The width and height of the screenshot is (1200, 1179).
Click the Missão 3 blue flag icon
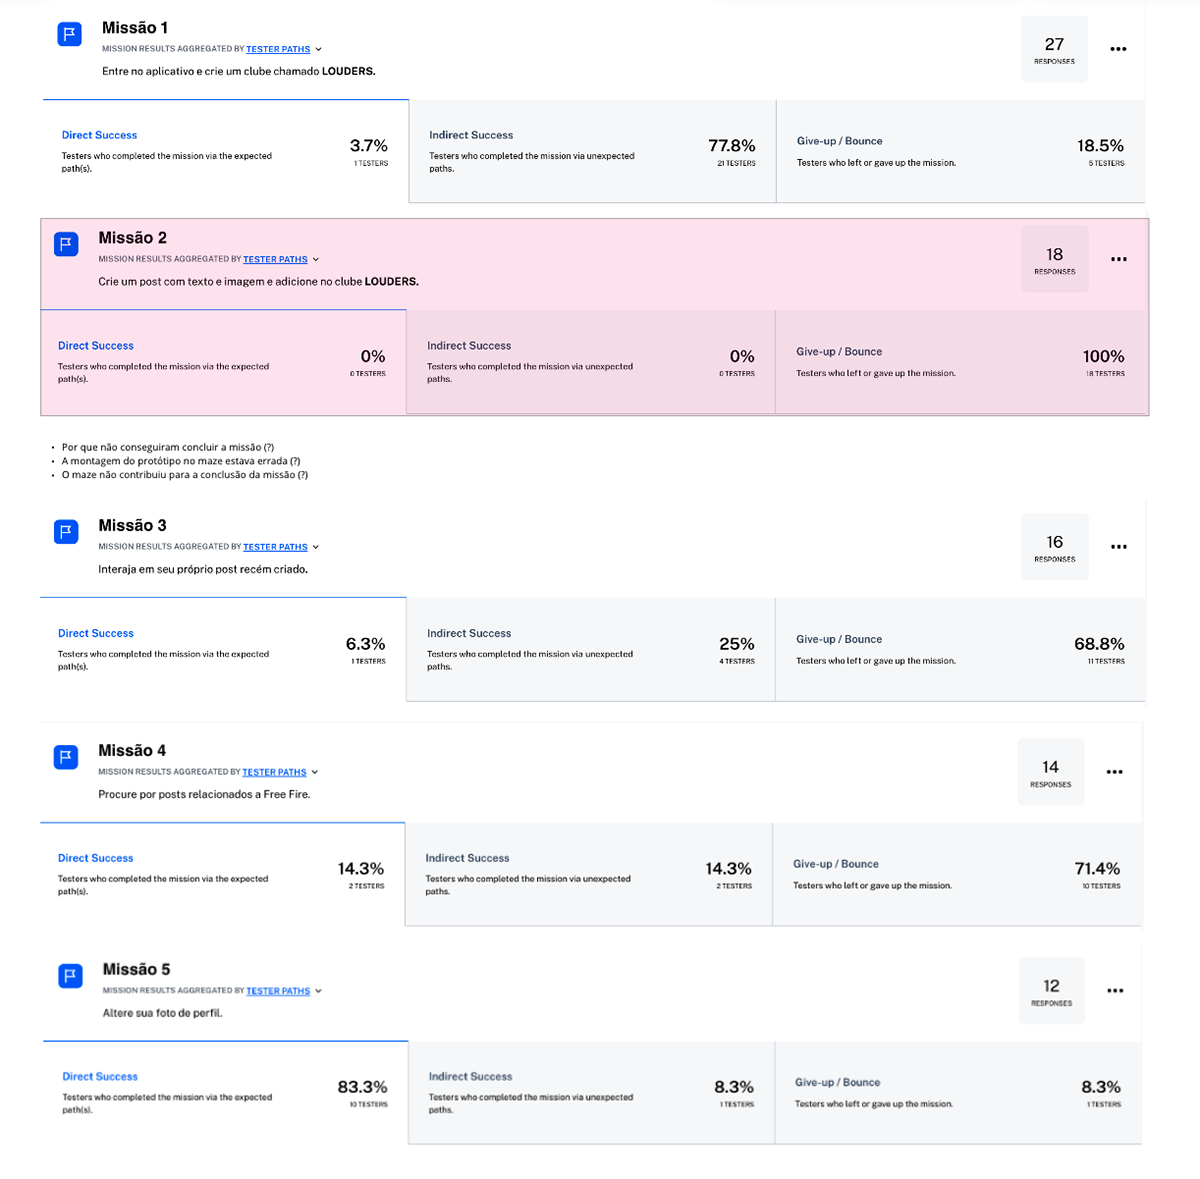[66, 532]
